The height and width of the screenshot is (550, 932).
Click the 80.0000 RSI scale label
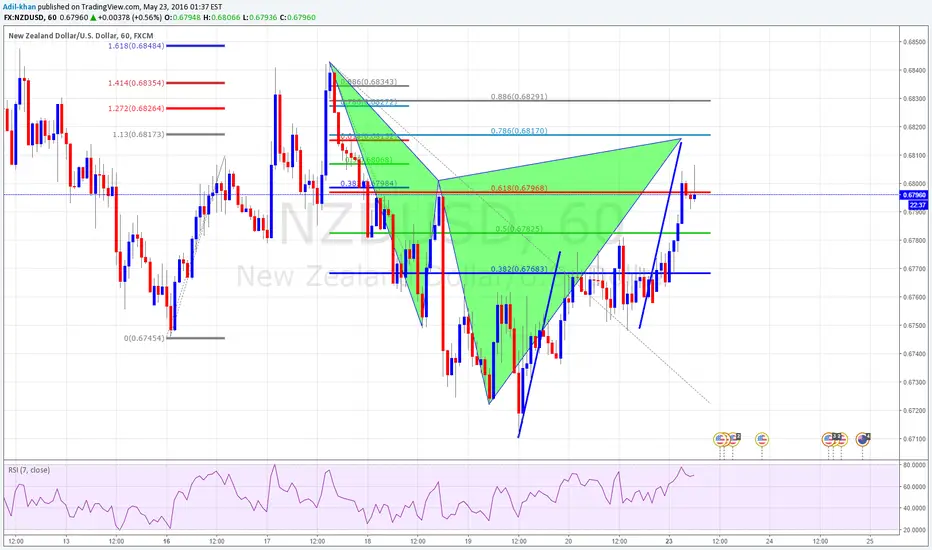click(x=915, y=465)
